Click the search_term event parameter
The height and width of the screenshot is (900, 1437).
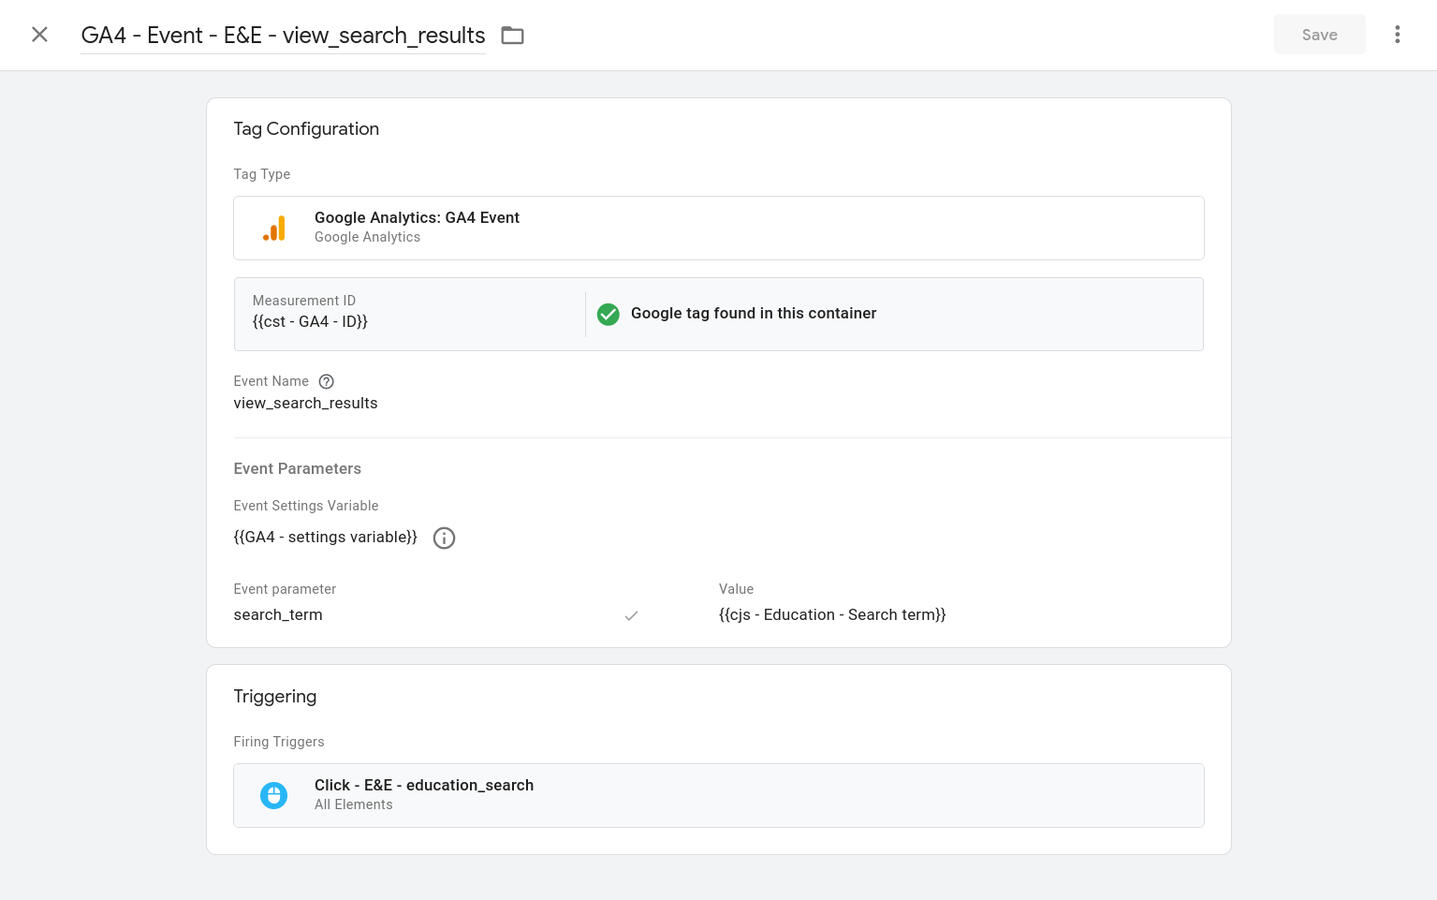pos(278,615)
